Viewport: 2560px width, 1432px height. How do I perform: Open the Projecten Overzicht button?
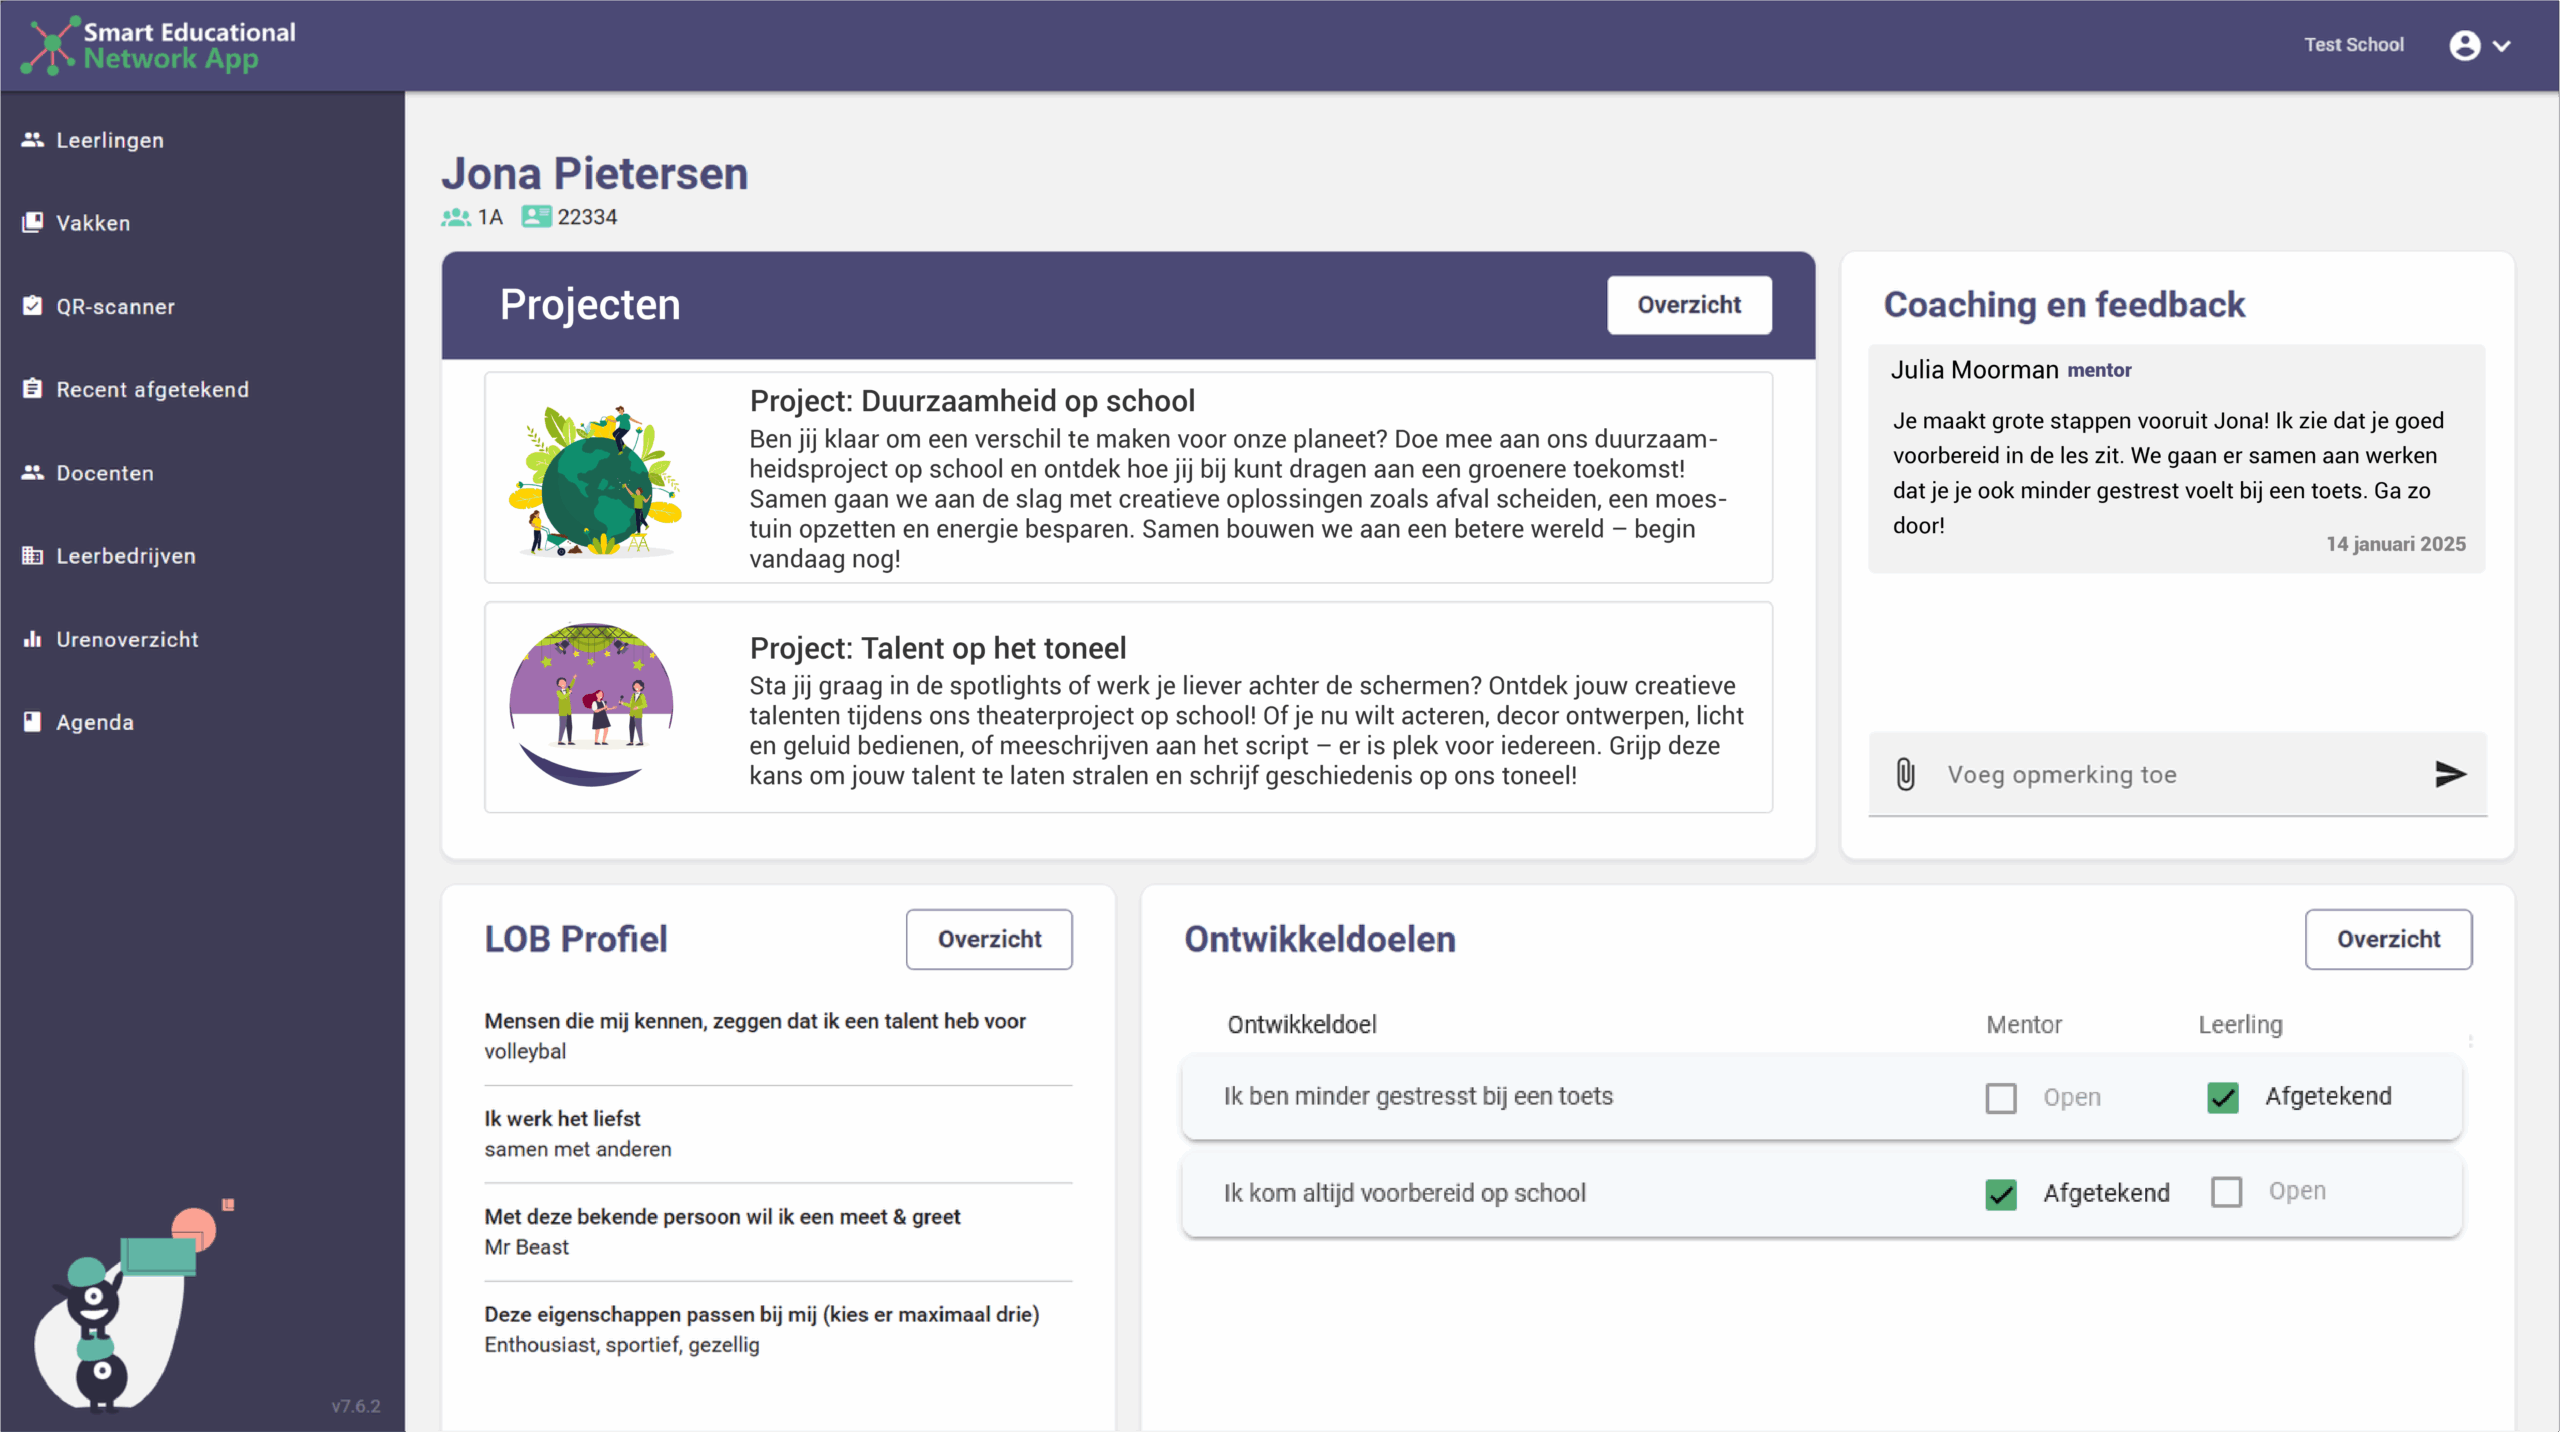point(1689,305)
